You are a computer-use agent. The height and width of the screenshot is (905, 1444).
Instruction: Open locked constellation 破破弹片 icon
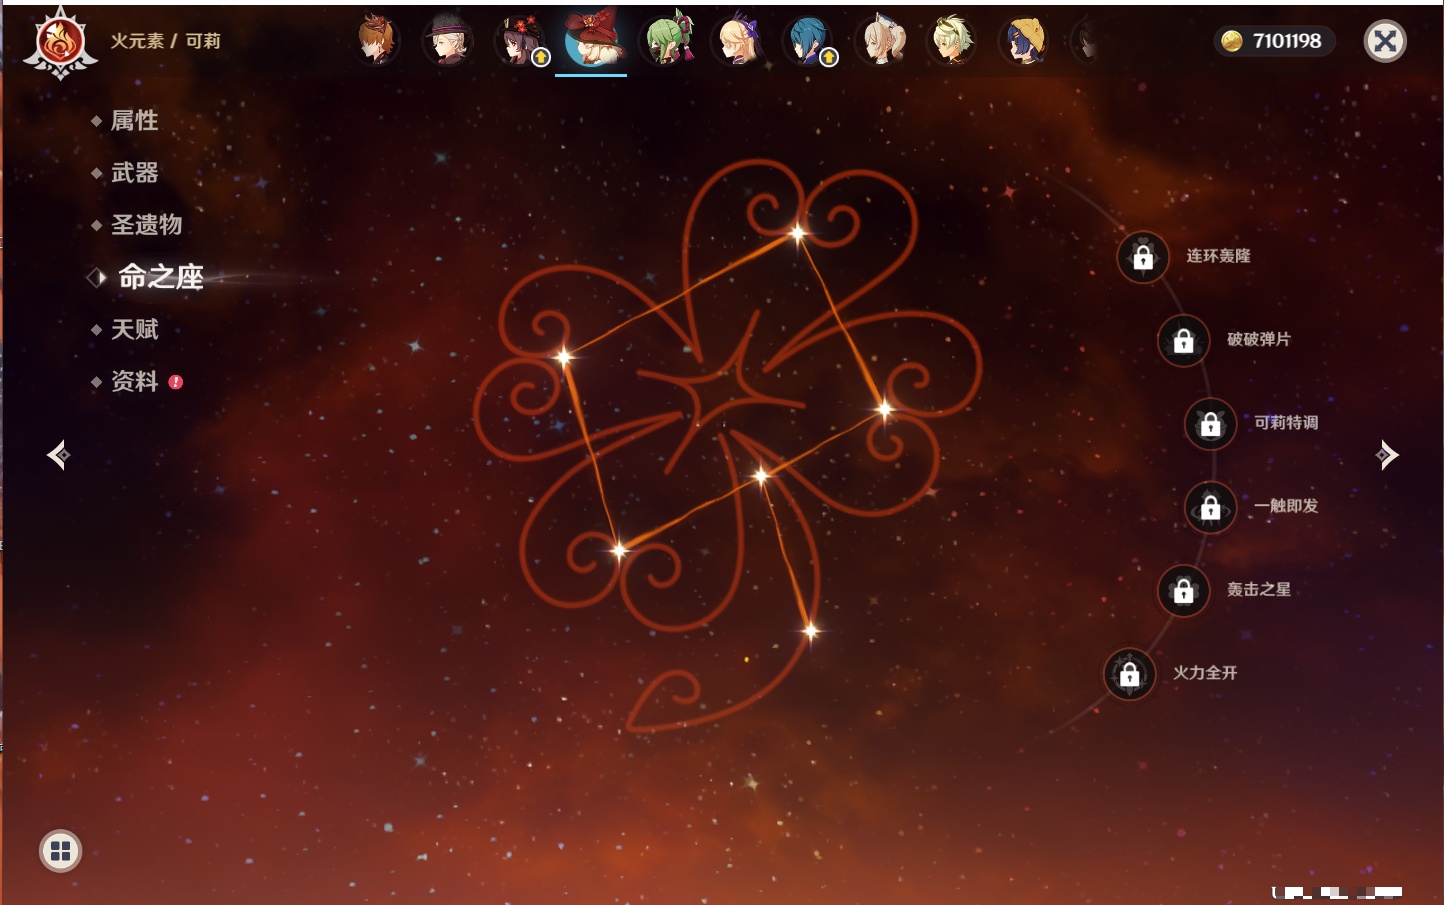(x=1184, y=340)
